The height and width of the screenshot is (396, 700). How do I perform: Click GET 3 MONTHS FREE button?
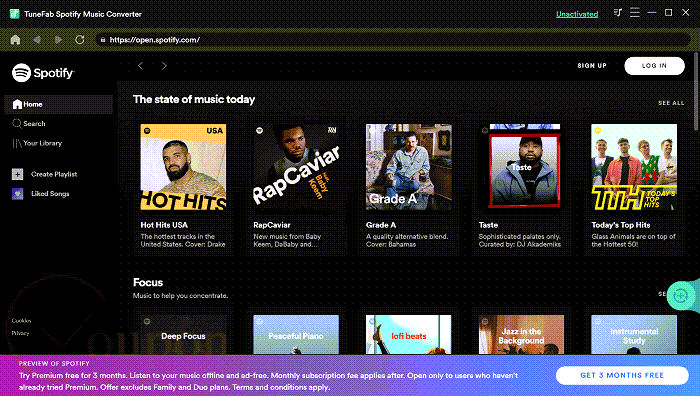pyautogui.click(x=622, y=375)
